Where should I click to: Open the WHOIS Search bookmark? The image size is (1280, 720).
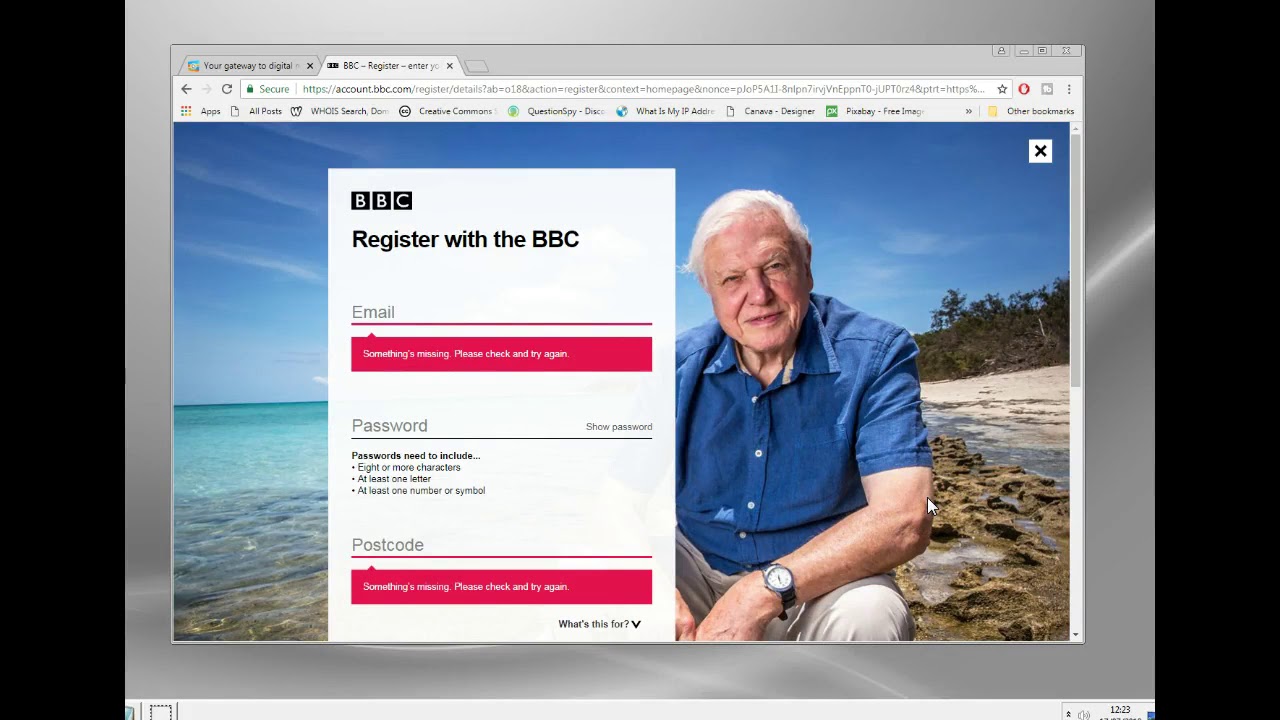click(340, 111)
